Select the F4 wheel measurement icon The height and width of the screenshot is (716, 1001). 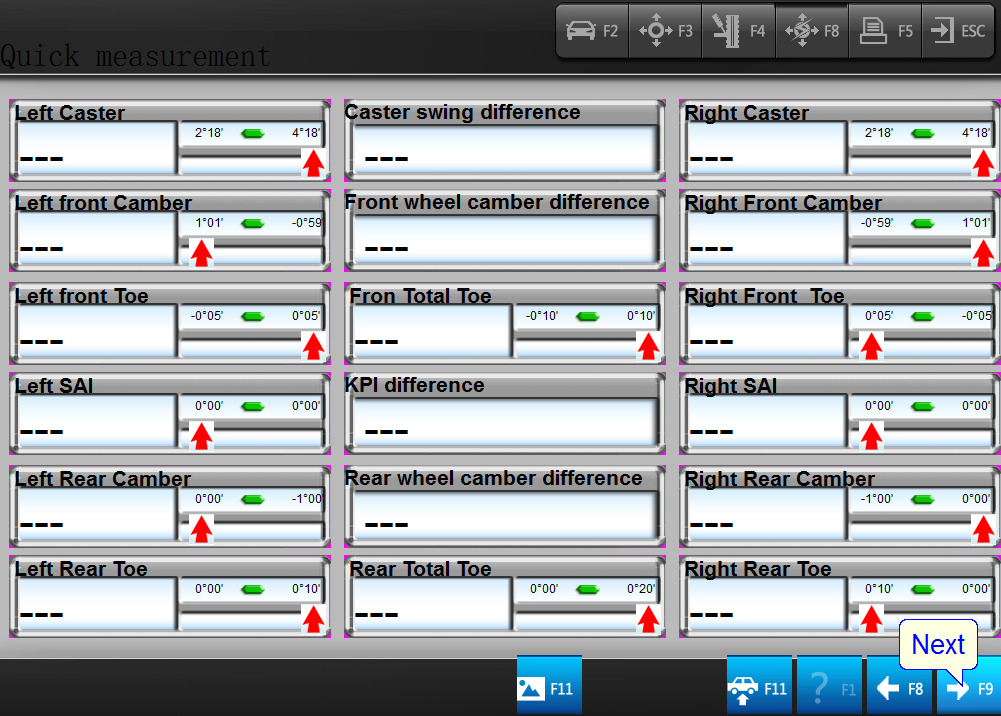click(738, 31)
